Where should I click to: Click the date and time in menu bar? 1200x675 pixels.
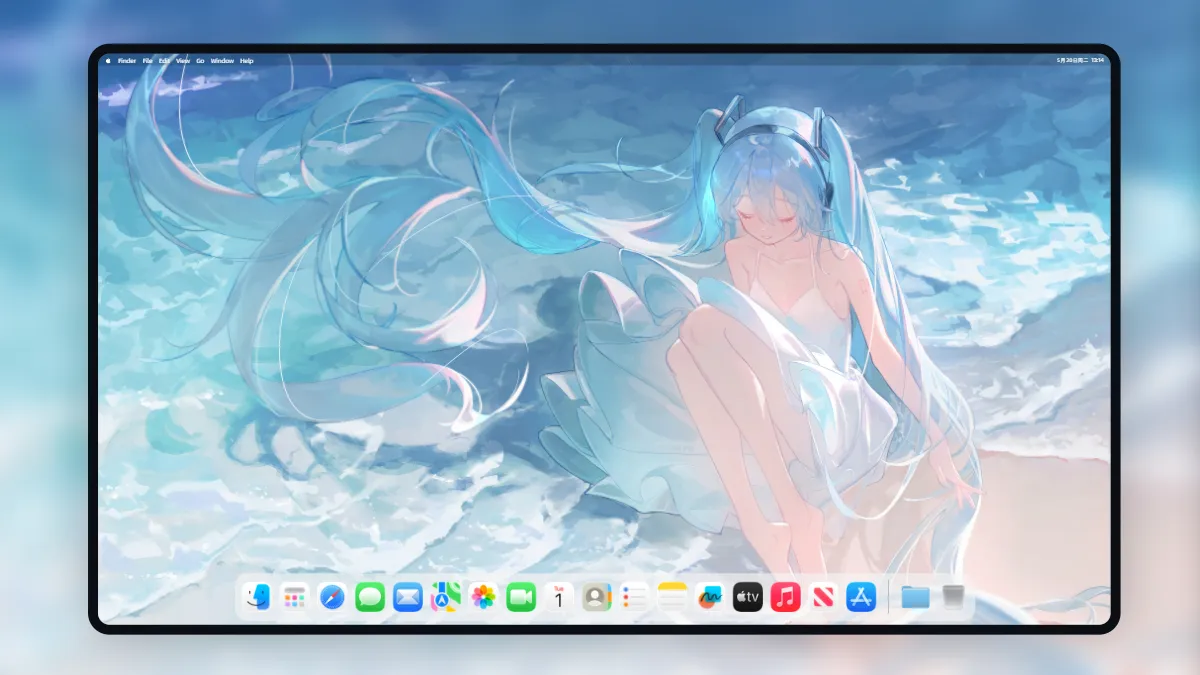[1081, 61]
